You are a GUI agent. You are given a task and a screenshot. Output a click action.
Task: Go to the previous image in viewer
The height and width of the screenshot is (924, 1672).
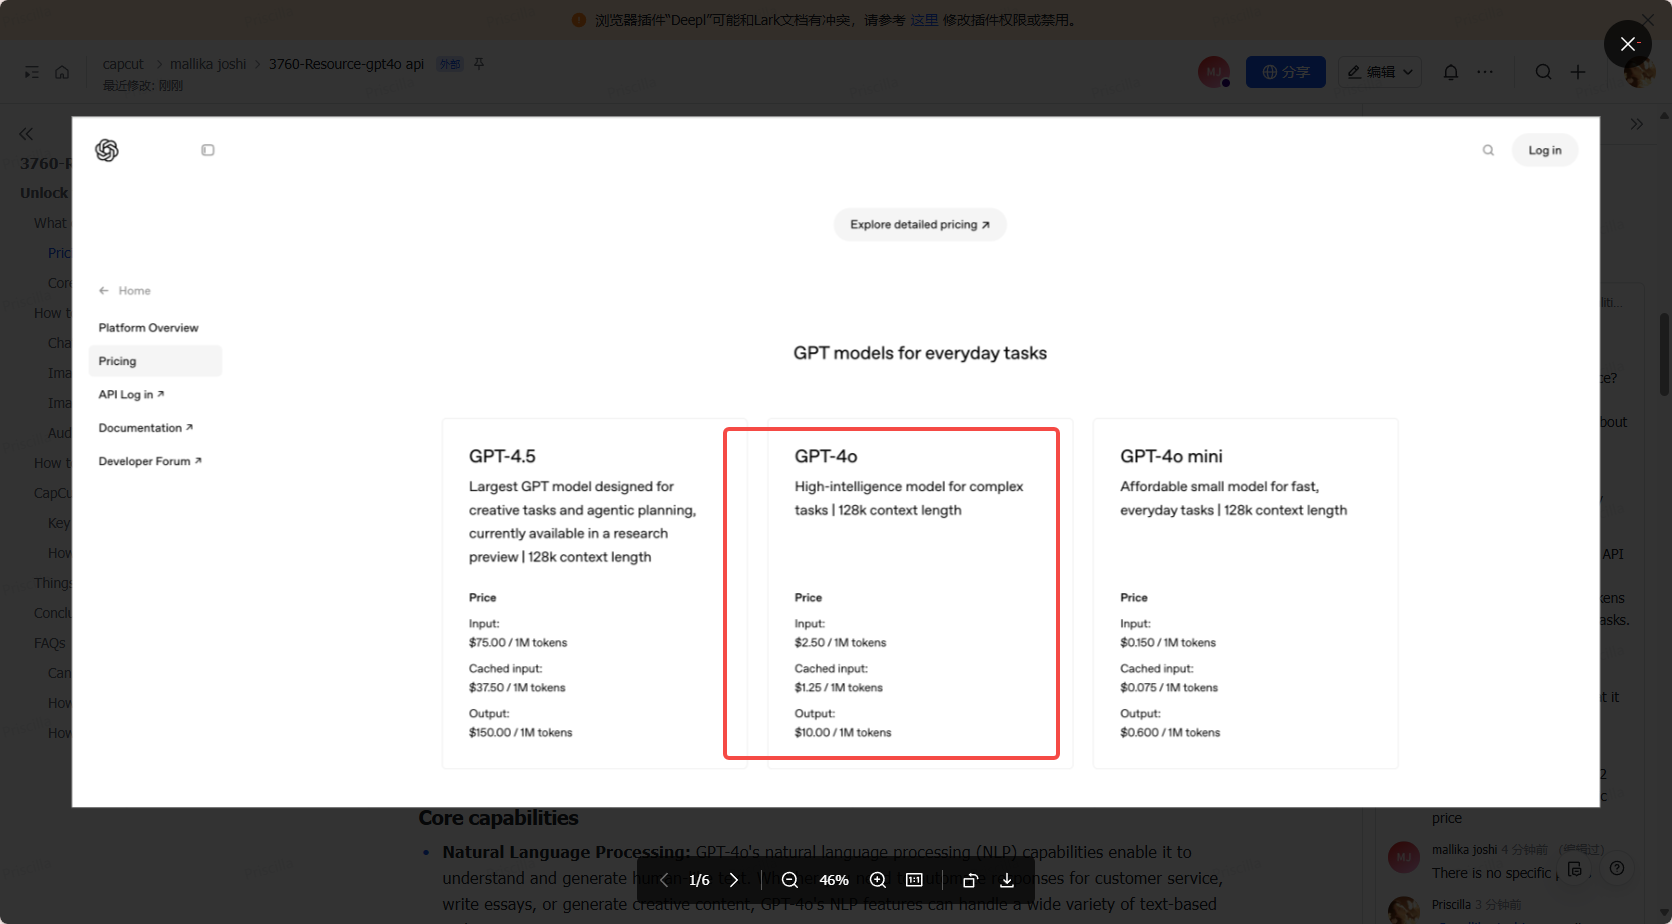pyautogui.click(x=664, y=880)
